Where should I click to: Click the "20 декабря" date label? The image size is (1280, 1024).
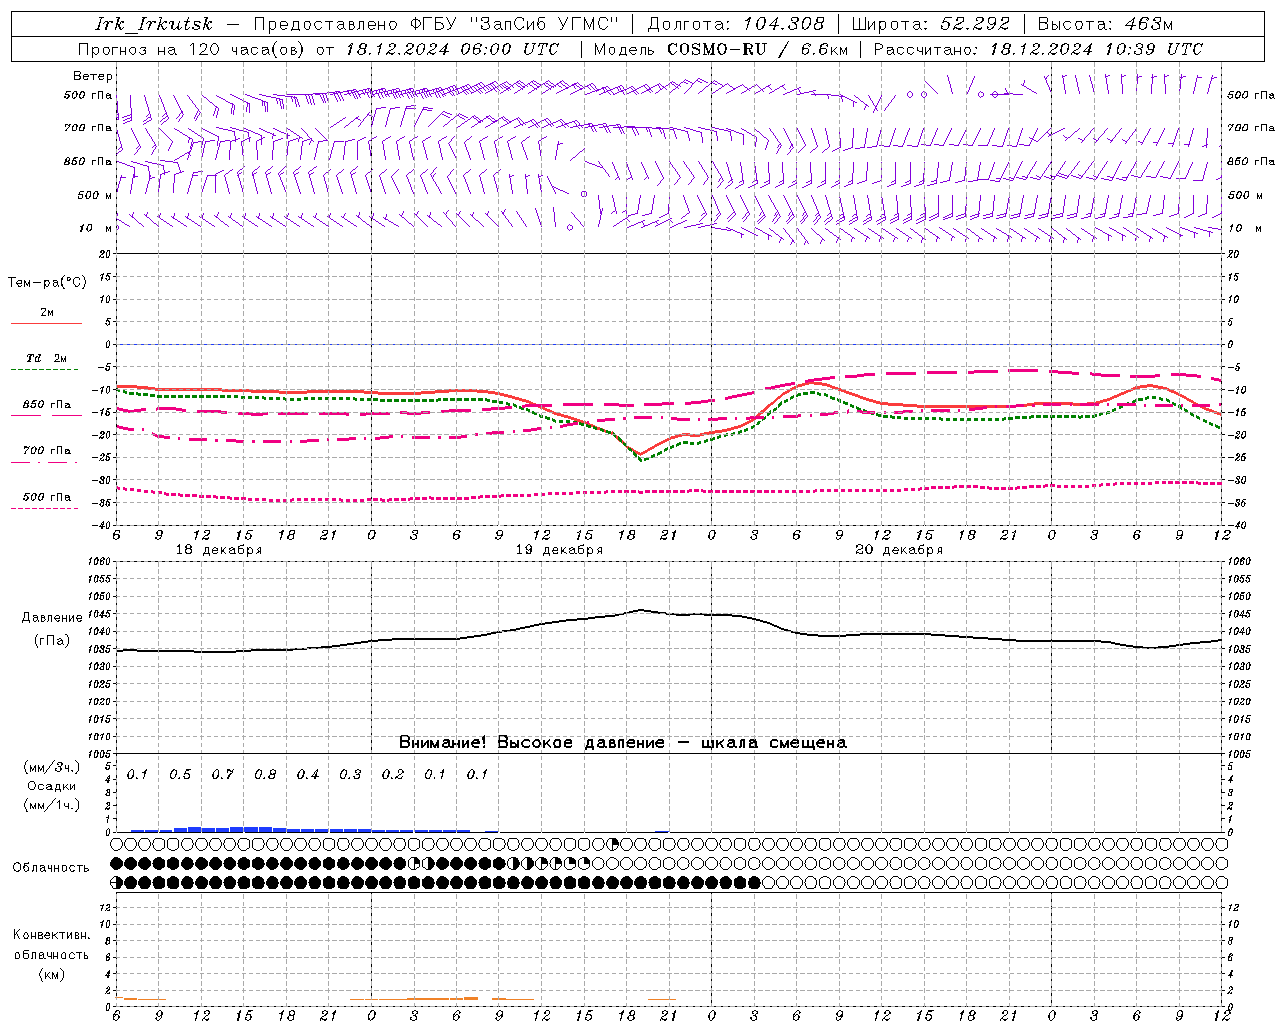(x=899, y=550)
